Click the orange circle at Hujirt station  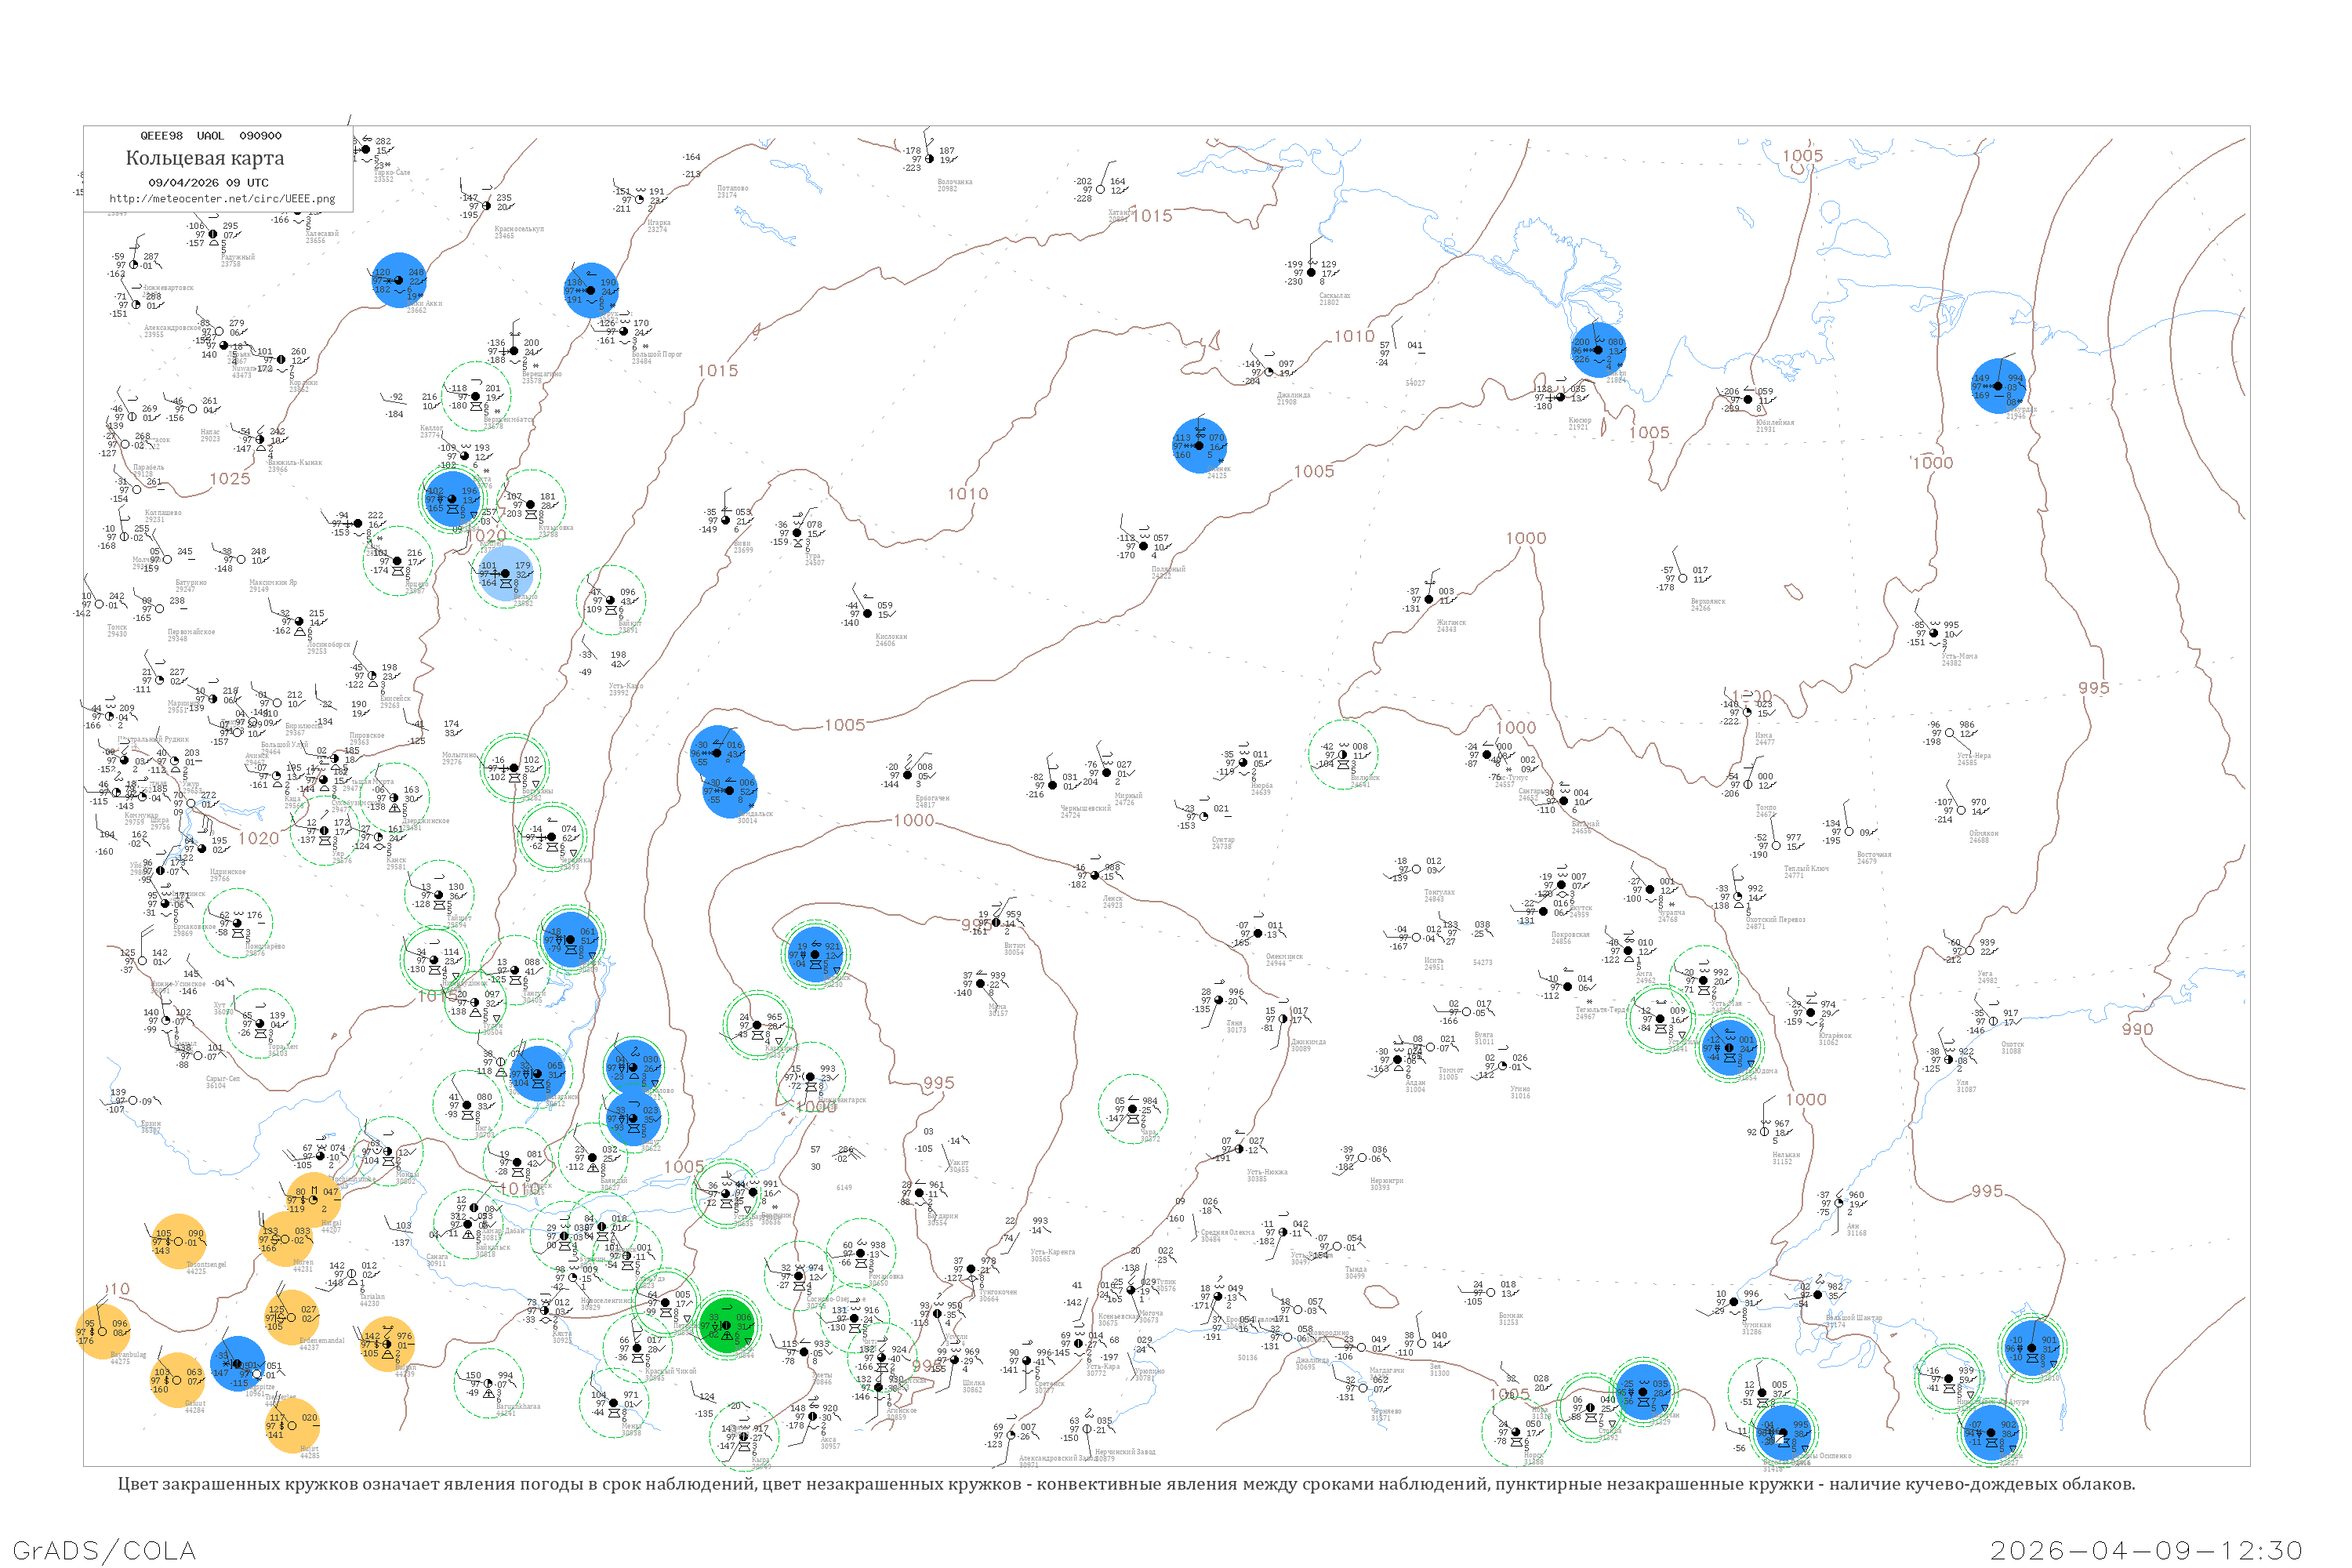(293, 1426)
